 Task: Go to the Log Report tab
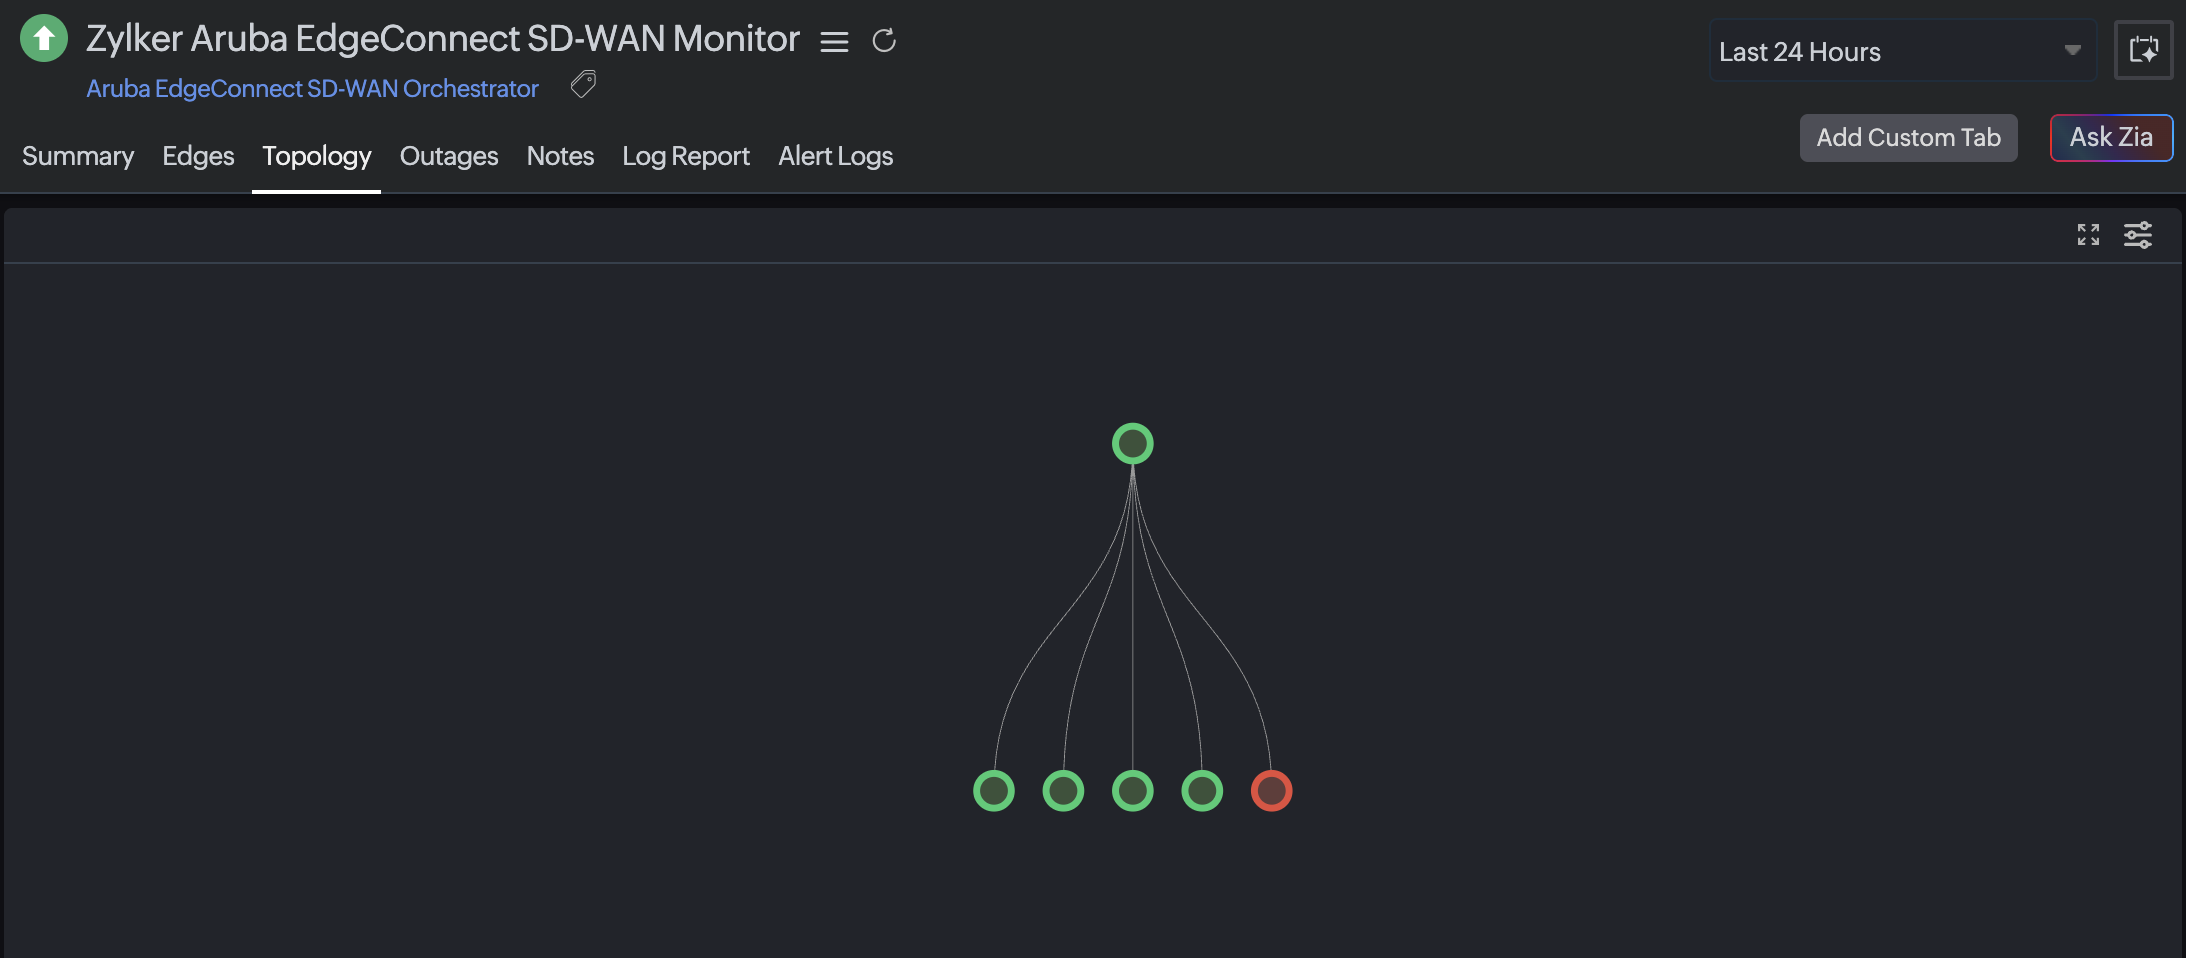[686, 156]
